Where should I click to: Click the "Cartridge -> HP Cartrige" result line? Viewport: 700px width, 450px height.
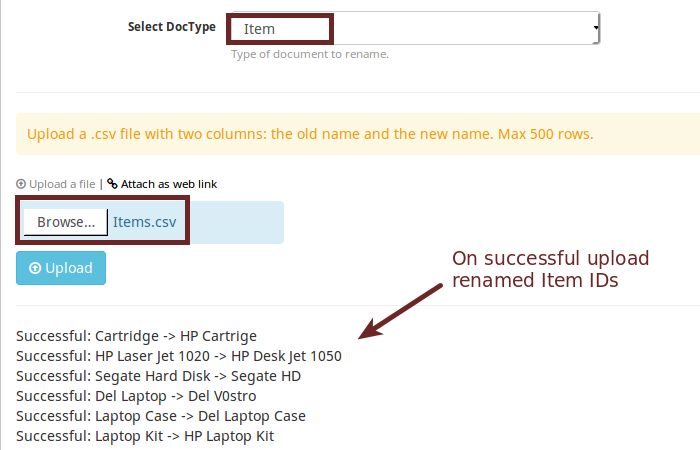point(136,336)
